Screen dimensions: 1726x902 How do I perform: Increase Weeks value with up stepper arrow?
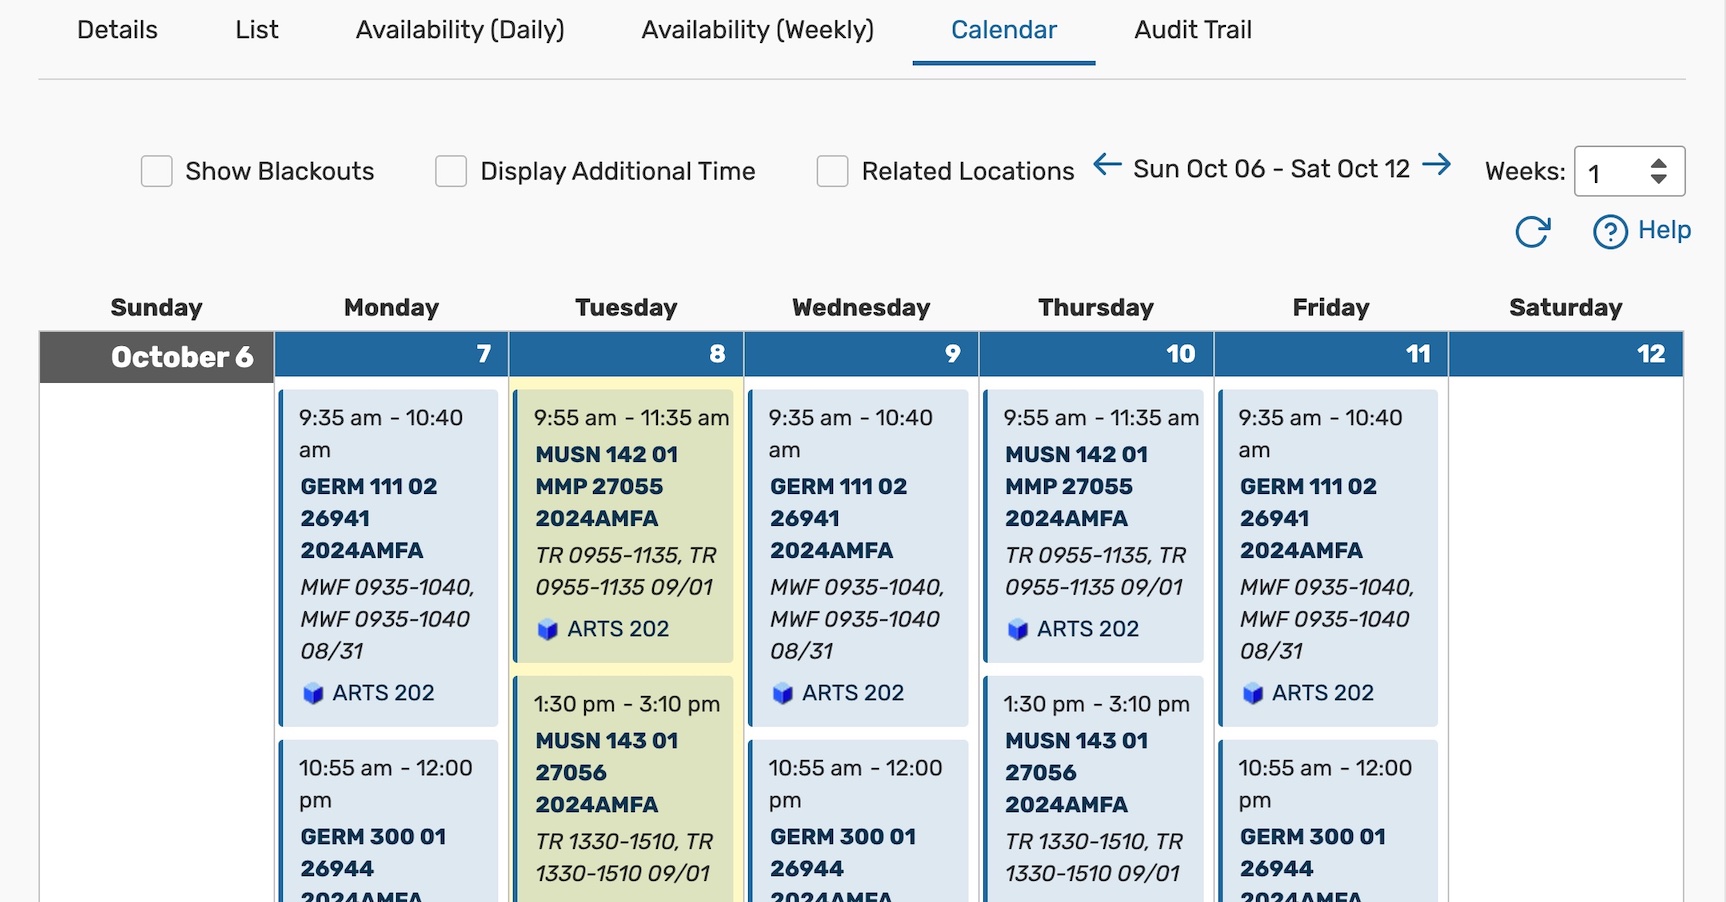pyautogui.click(x=1658, y=163)
